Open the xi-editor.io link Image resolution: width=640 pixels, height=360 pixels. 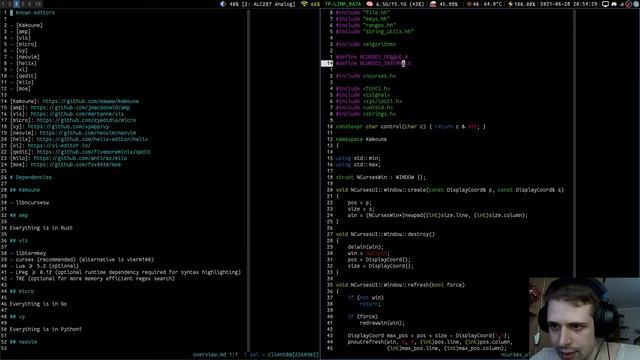tap(59, 146)
